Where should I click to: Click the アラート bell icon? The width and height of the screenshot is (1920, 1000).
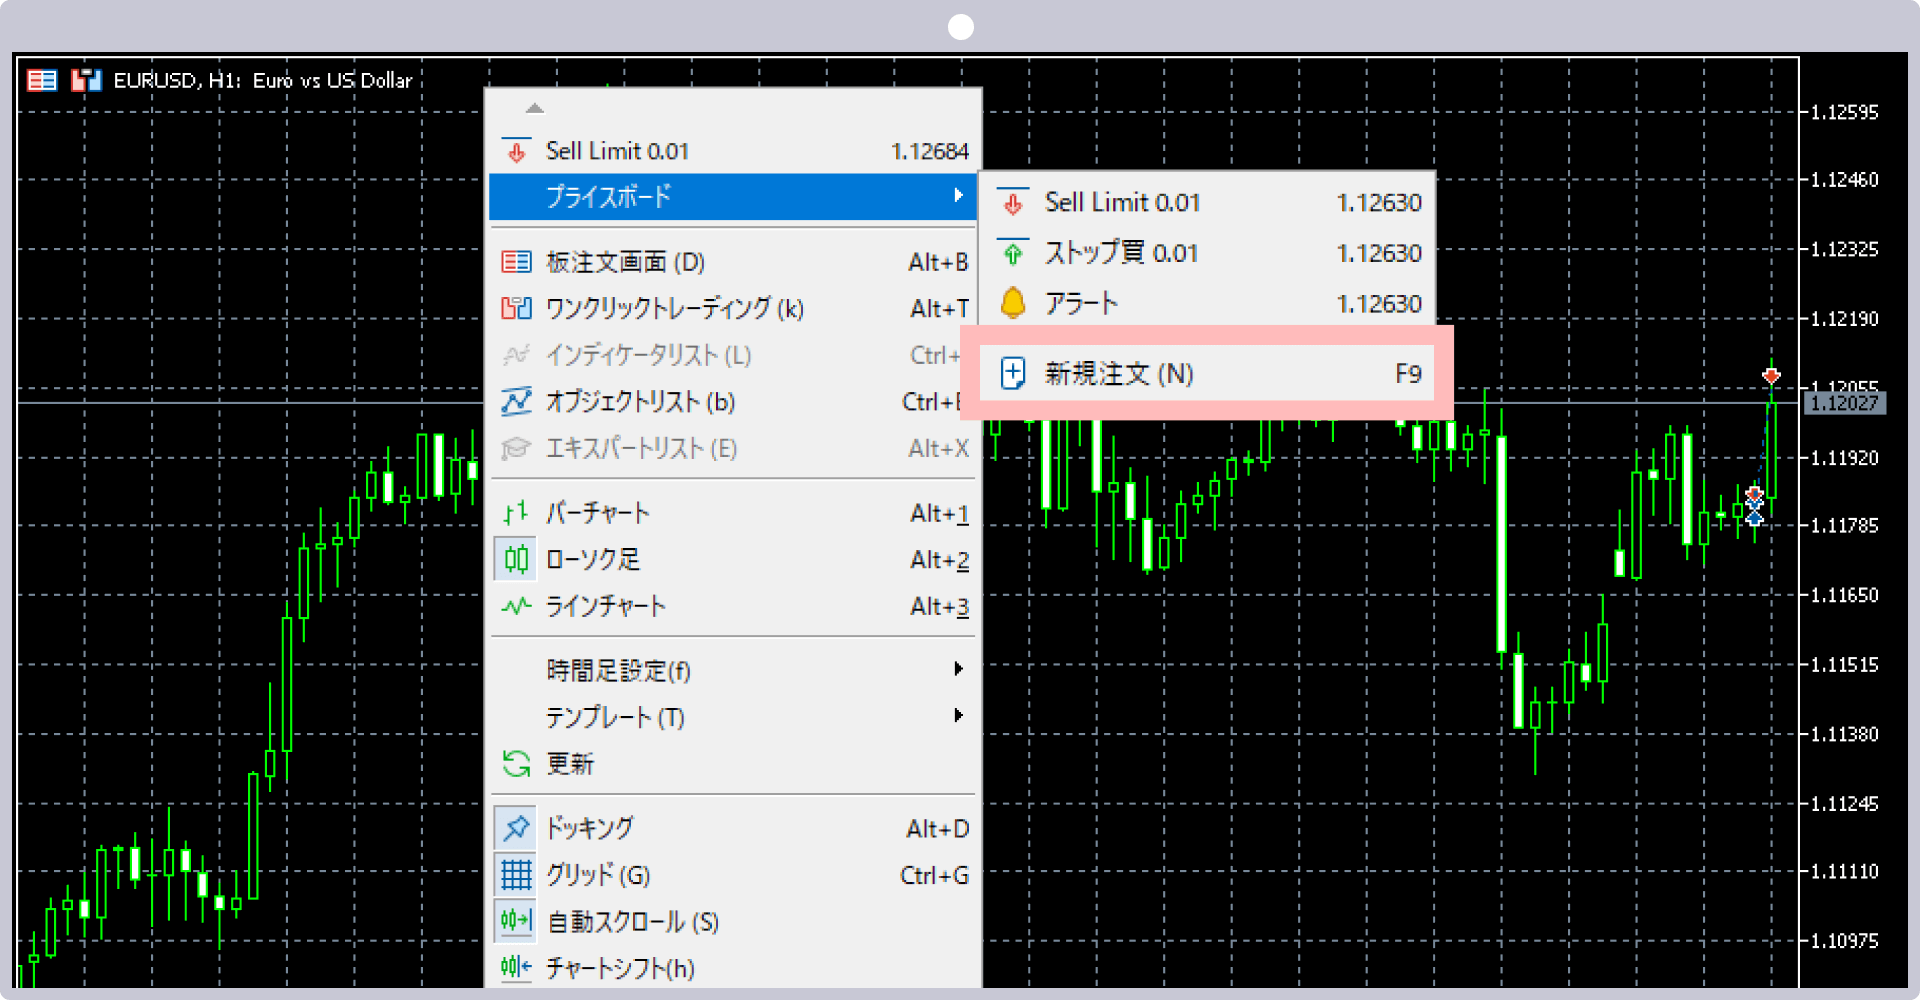pos(1012,303)
